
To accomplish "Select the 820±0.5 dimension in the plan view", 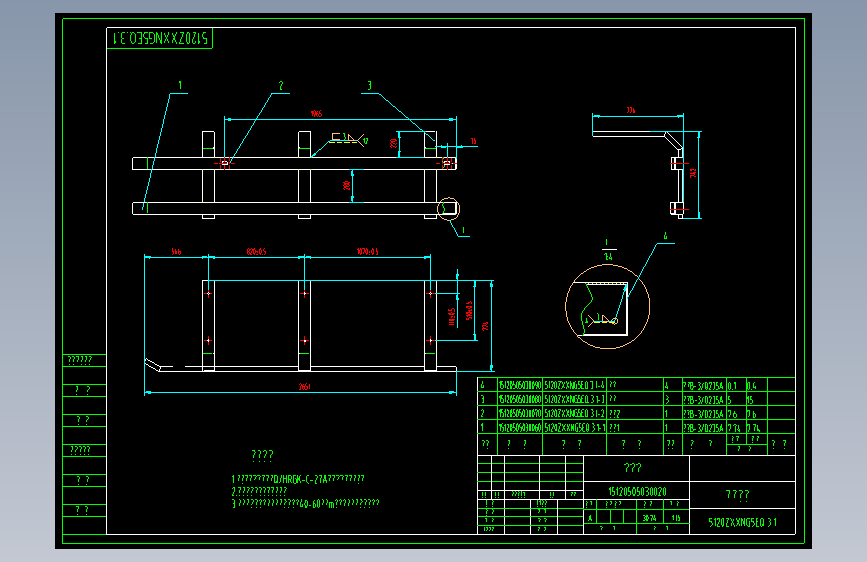I will (x=256, y=252).
